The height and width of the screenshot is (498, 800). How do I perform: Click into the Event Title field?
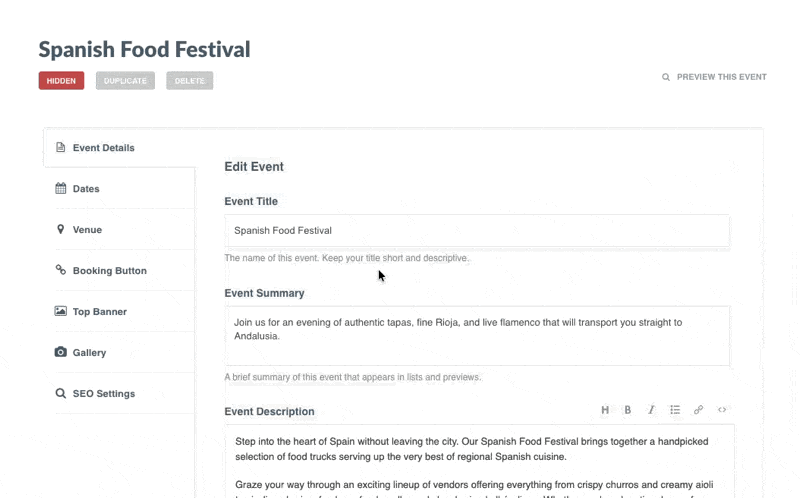click(x=476, y=231)
